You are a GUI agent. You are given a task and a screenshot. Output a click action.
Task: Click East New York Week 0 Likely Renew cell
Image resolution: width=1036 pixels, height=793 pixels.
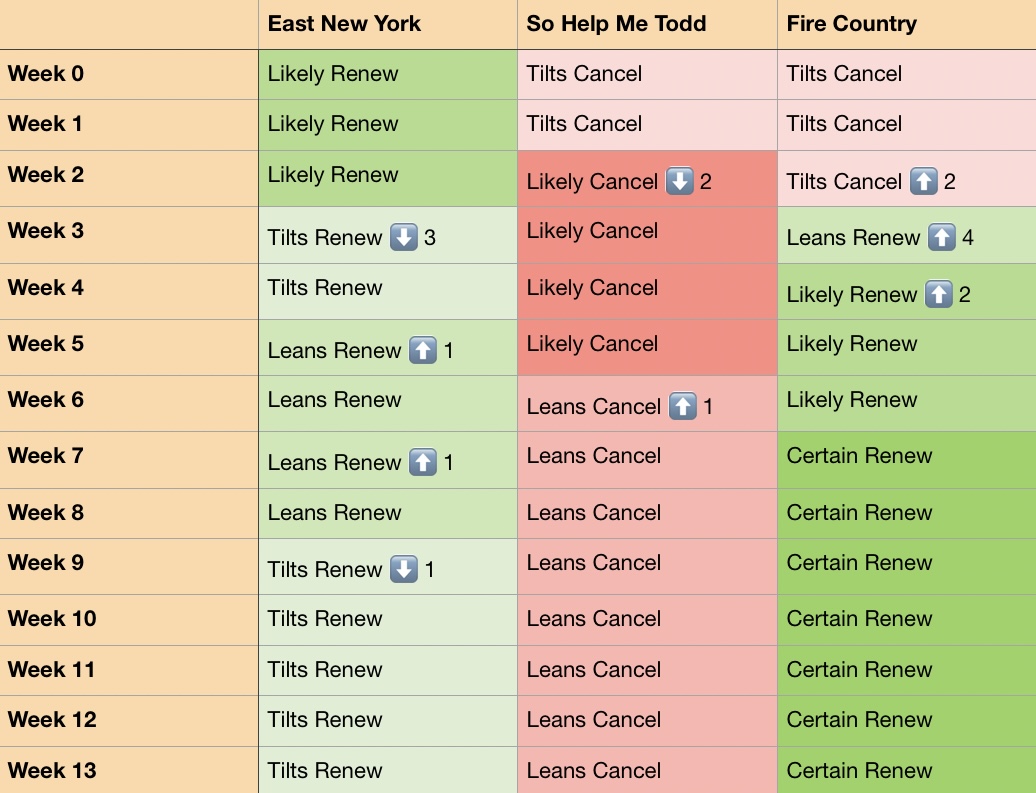coord(388,75)
